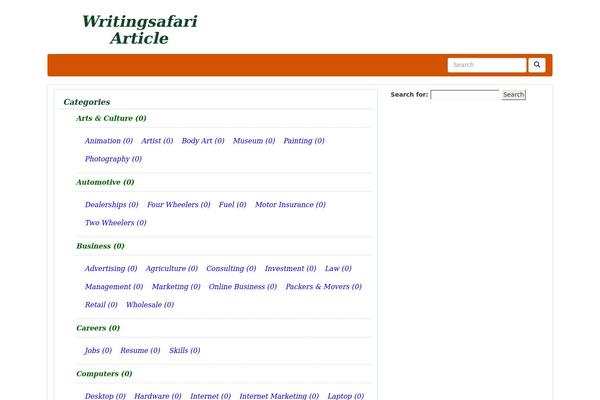The image size is (600, 400).
Task: Open the Internet (0) link
Action: tap(210, 396)
